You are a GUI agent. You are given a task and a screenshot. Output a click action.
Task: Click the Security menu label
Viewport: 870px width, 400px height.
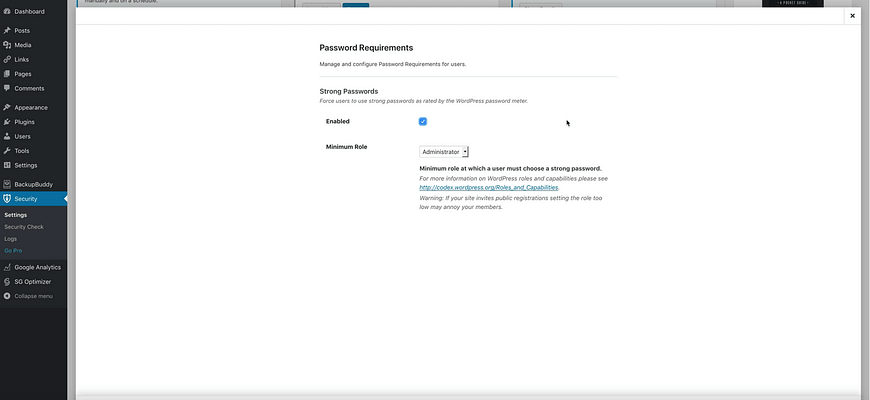26,199
